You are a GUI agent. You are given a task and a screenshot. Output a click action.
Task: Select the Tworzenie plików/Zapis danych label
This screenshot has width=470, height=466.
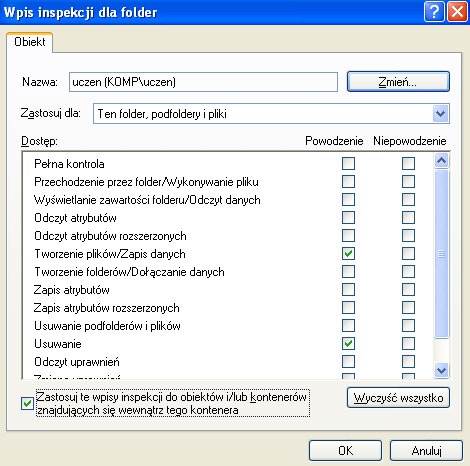coord(110,254)
